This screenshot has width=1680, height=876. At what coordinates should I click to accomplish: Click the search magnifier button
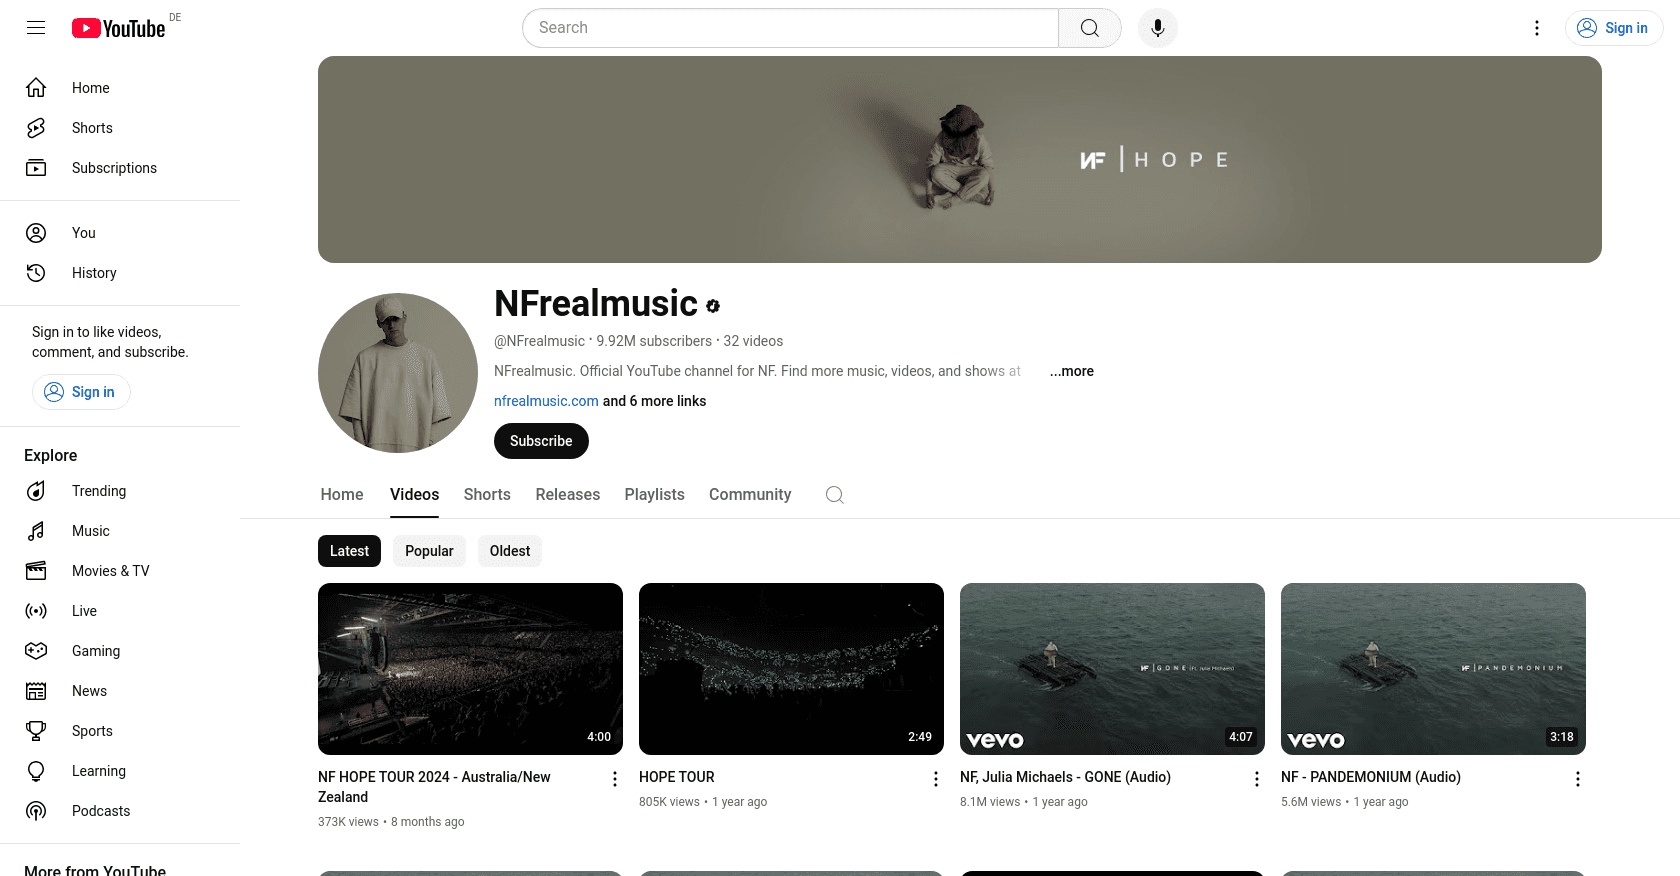click(x=1089, y=28)
